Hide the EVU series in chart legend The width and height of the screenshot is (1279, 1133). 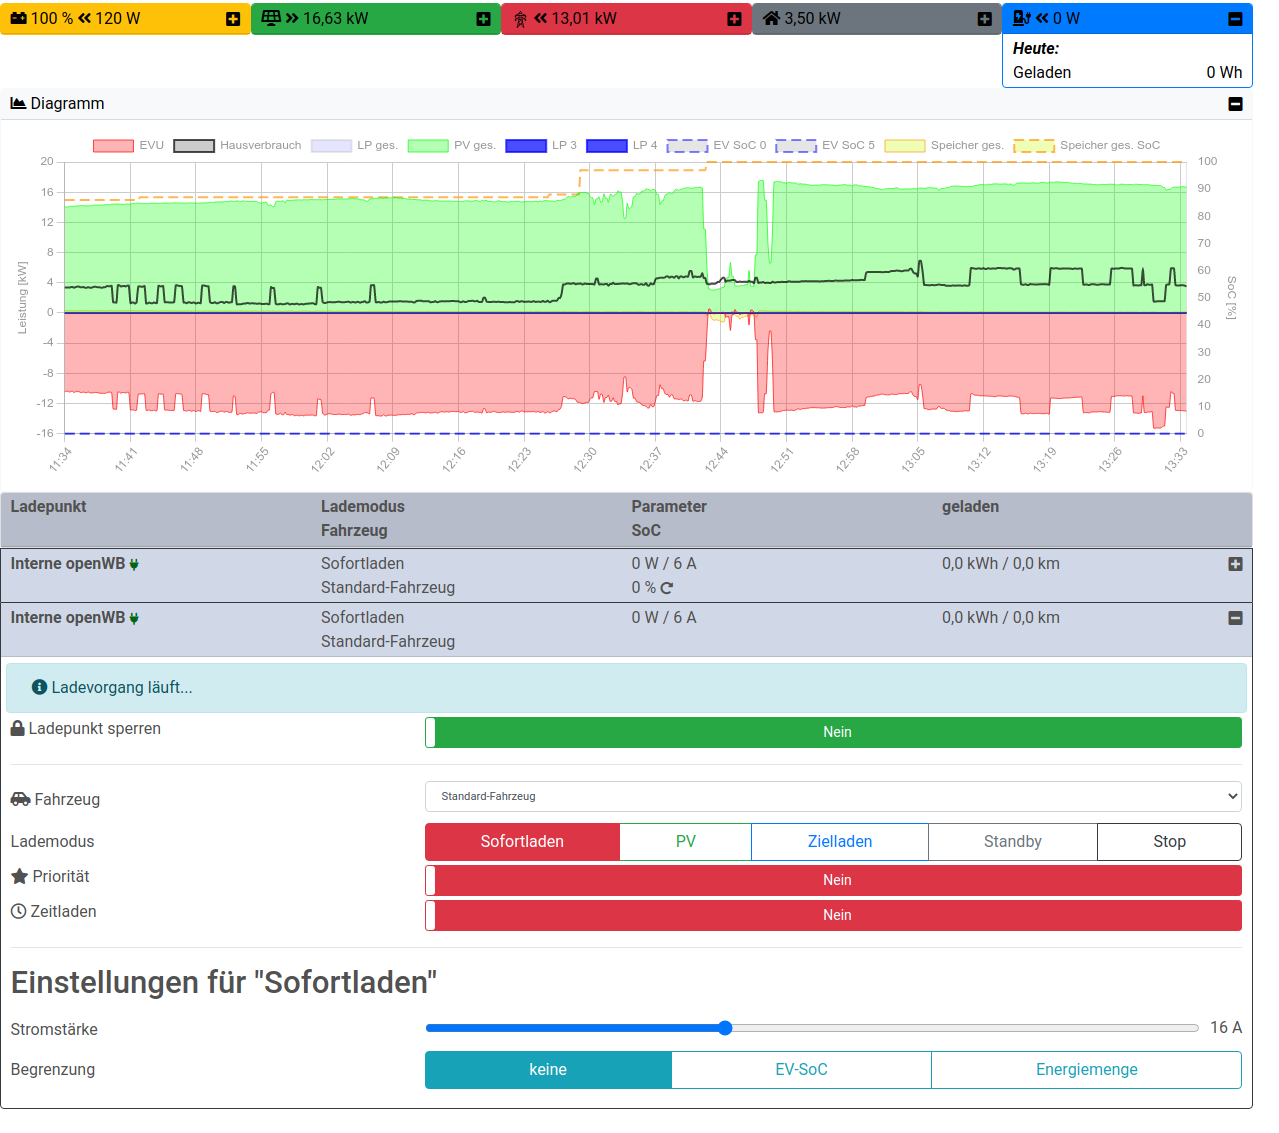(128, 145)
